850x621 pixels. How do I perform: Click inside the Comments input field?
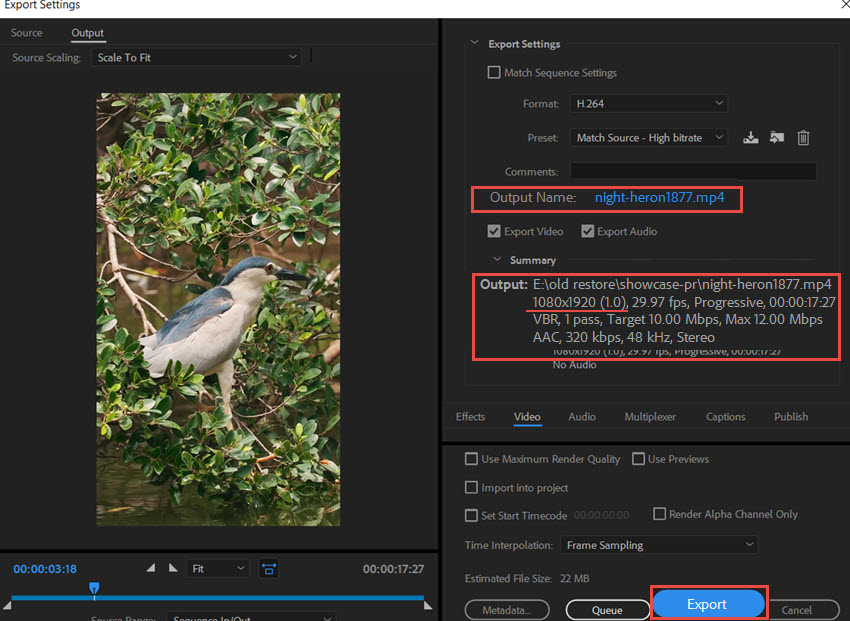tap(693, 171)
